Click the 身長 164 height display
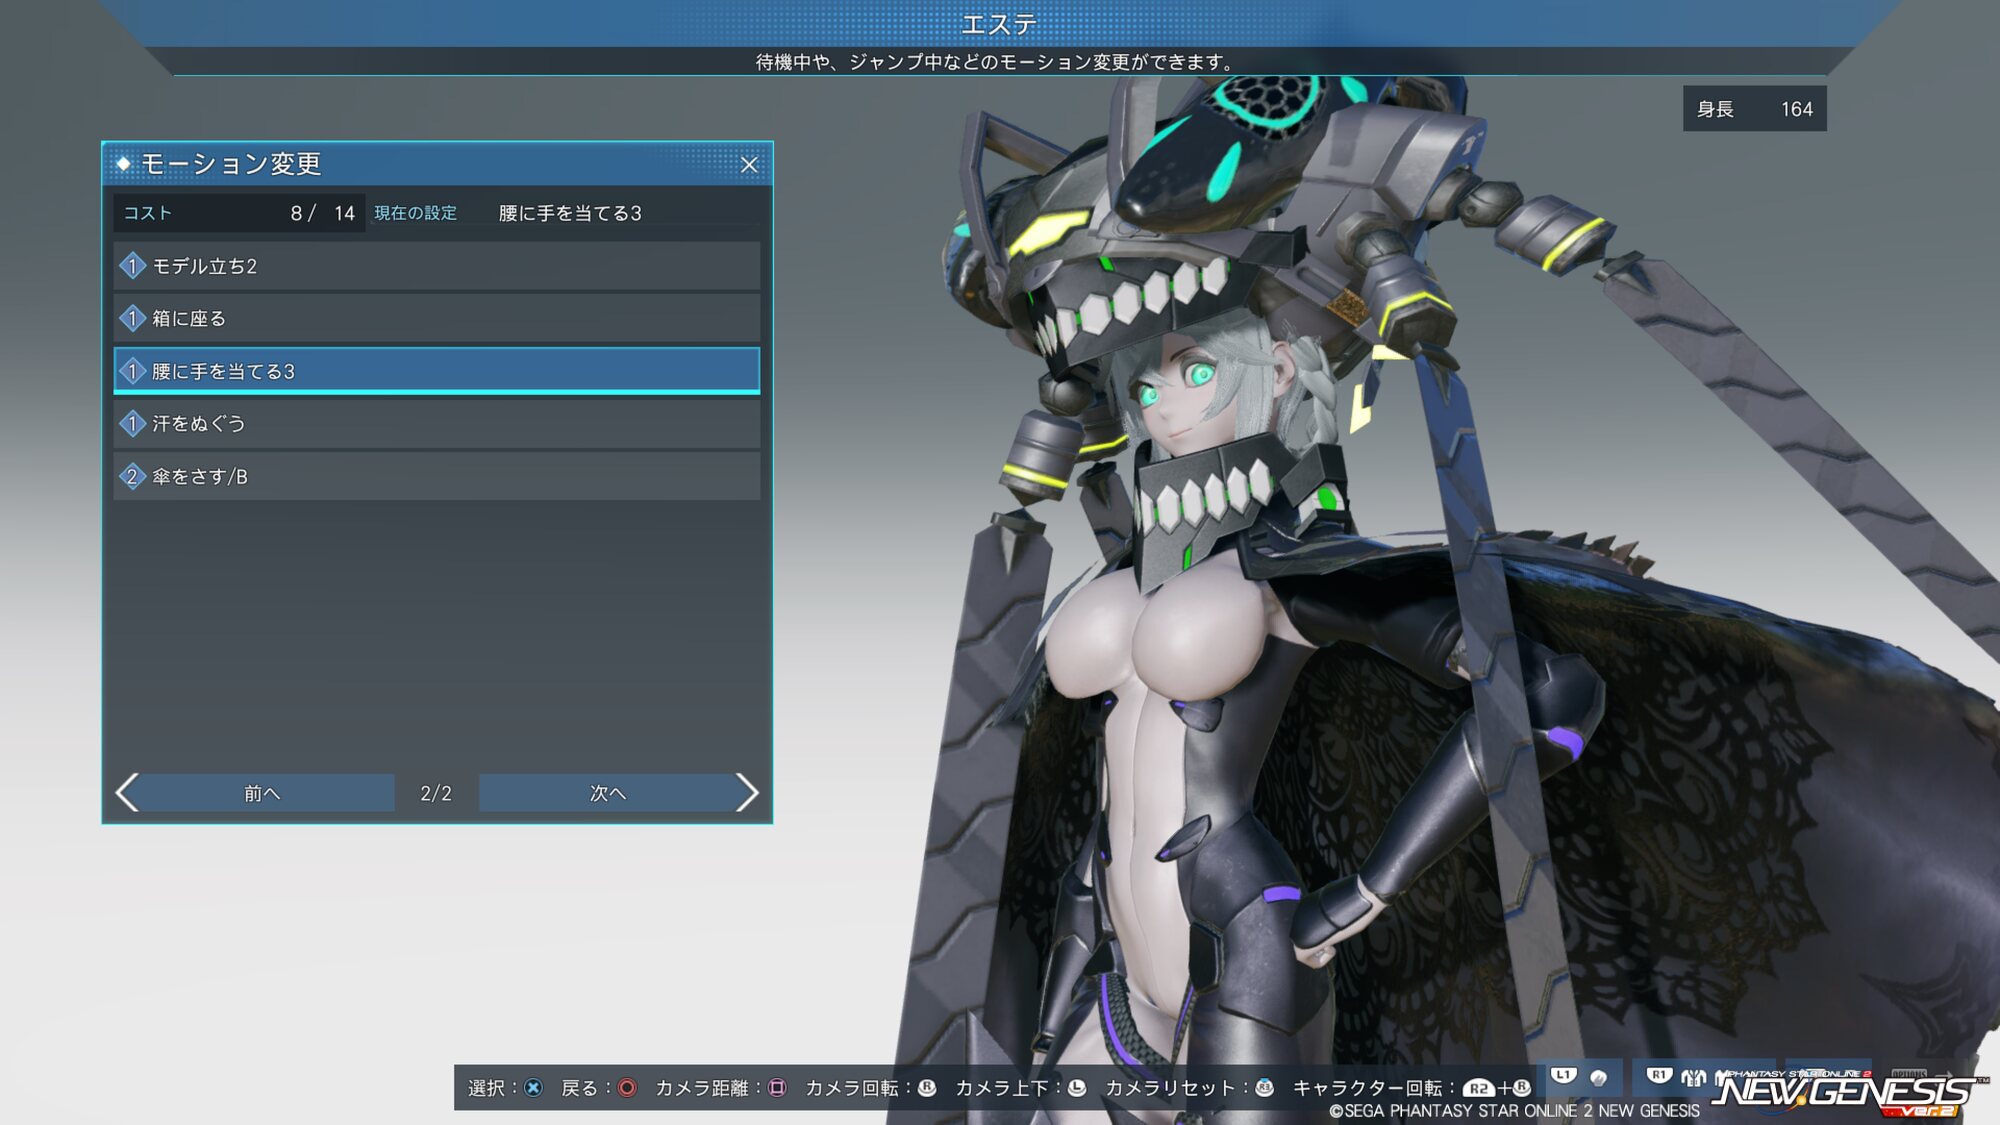 click(x=1754, y=109)
